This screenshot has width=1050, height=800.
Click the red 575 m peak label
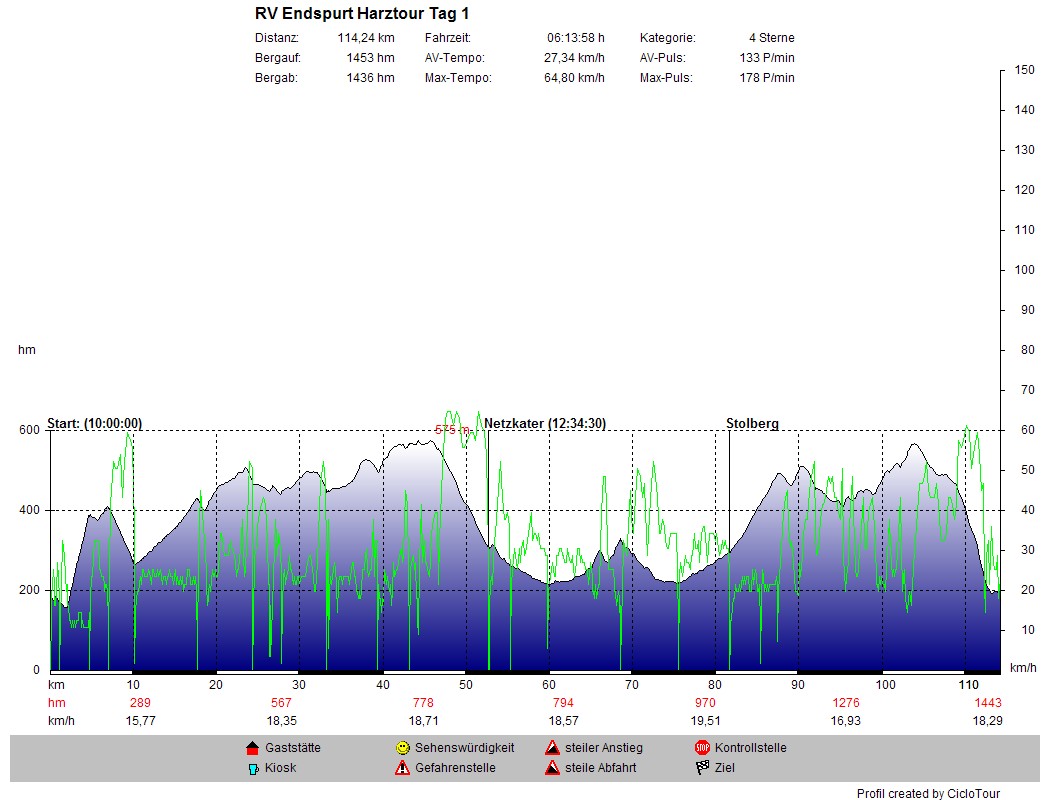tap(452, 429)
